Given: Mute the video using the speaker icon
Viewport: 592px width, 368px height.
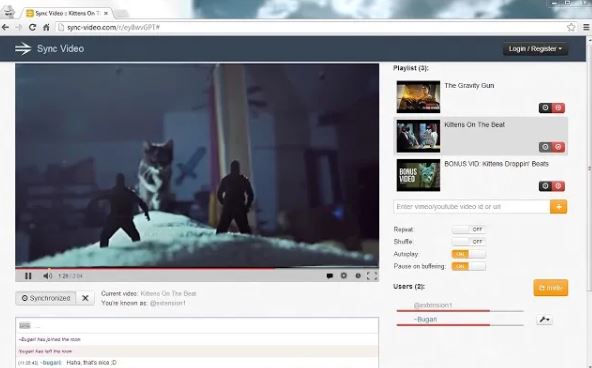Looking at the screenshot, I should [48, 276].
